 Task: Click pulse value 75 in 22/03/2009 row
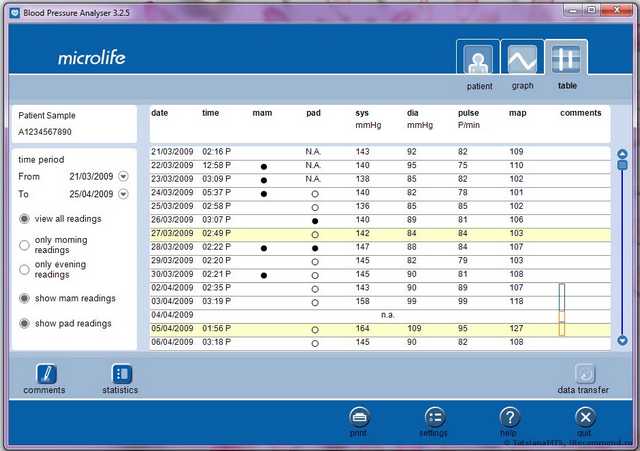click(x=462, y=165)
